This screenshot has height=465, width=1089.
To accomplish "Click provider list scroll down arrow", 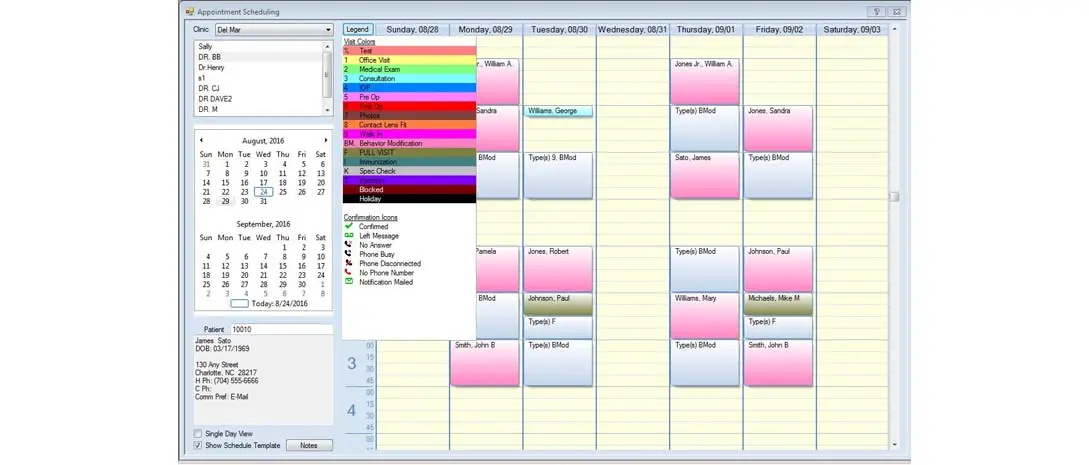I will [327, 110].
